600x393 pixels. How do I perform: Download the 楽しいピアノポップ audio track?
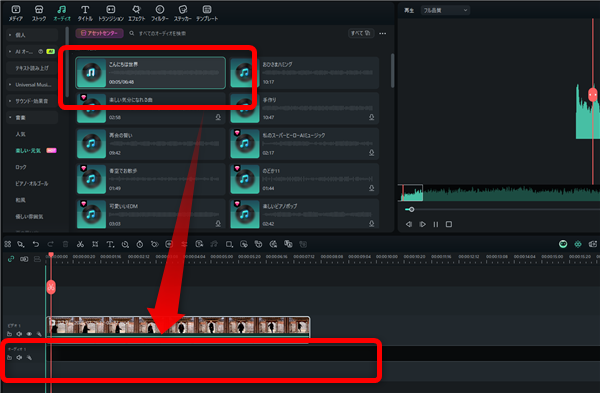pyautogui.click(x=372, y=223)
